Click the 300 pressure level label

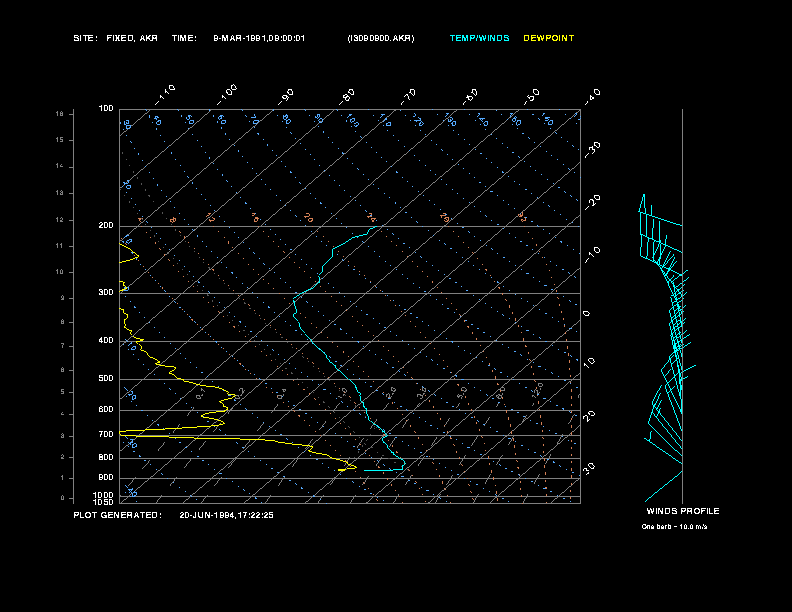[x=106, y=292]
